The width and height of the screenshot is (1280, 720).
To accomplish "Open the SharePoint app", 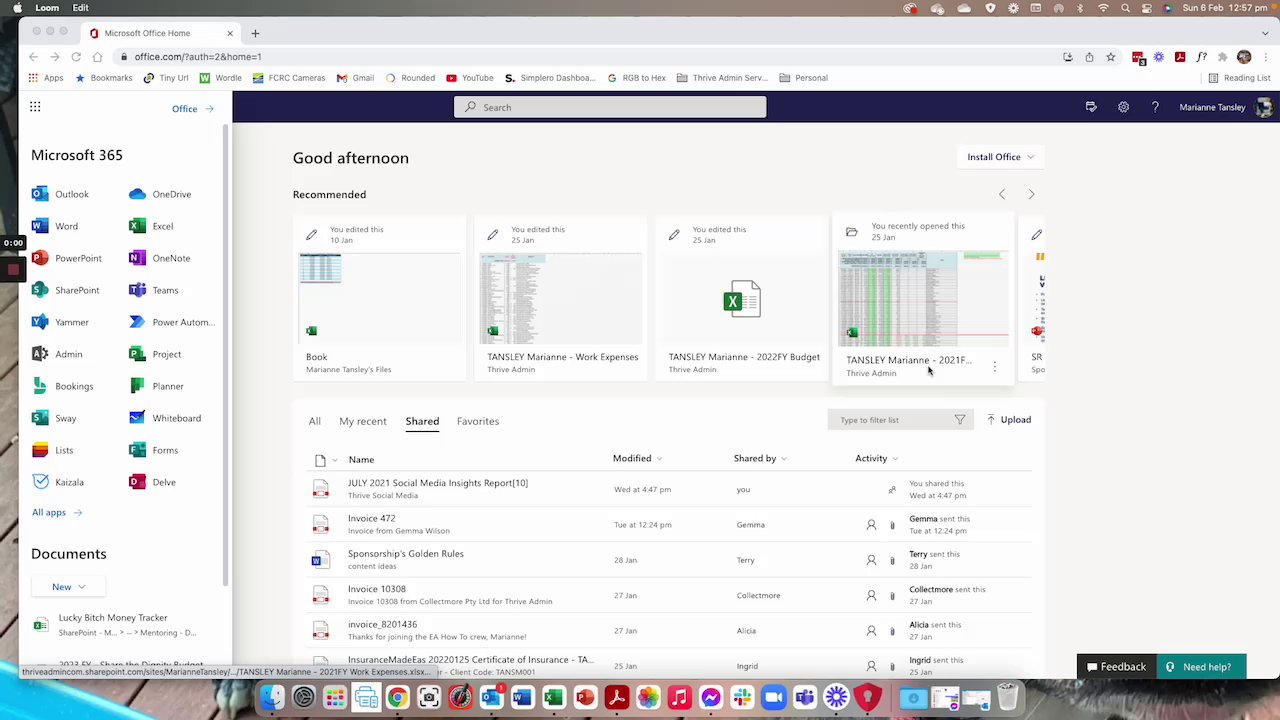I will coord(66,290).
